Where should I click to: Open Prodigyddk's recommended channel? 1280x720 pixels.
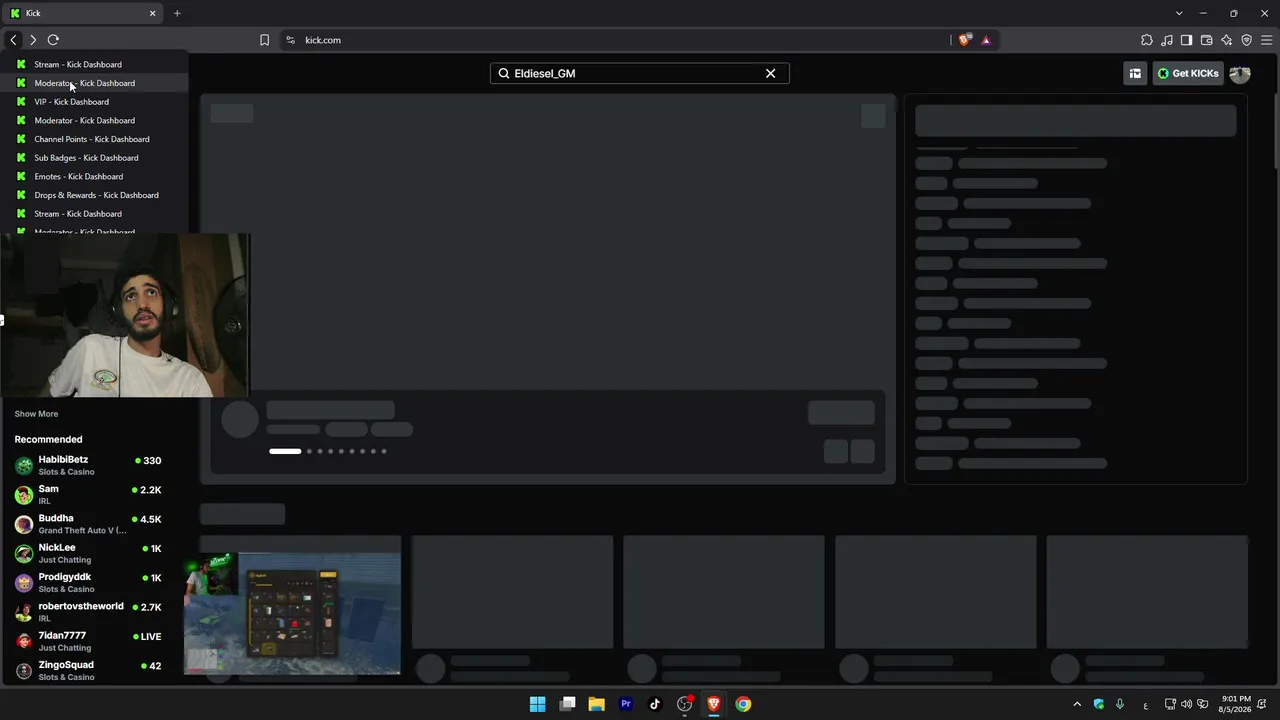[x=88, y=583]
